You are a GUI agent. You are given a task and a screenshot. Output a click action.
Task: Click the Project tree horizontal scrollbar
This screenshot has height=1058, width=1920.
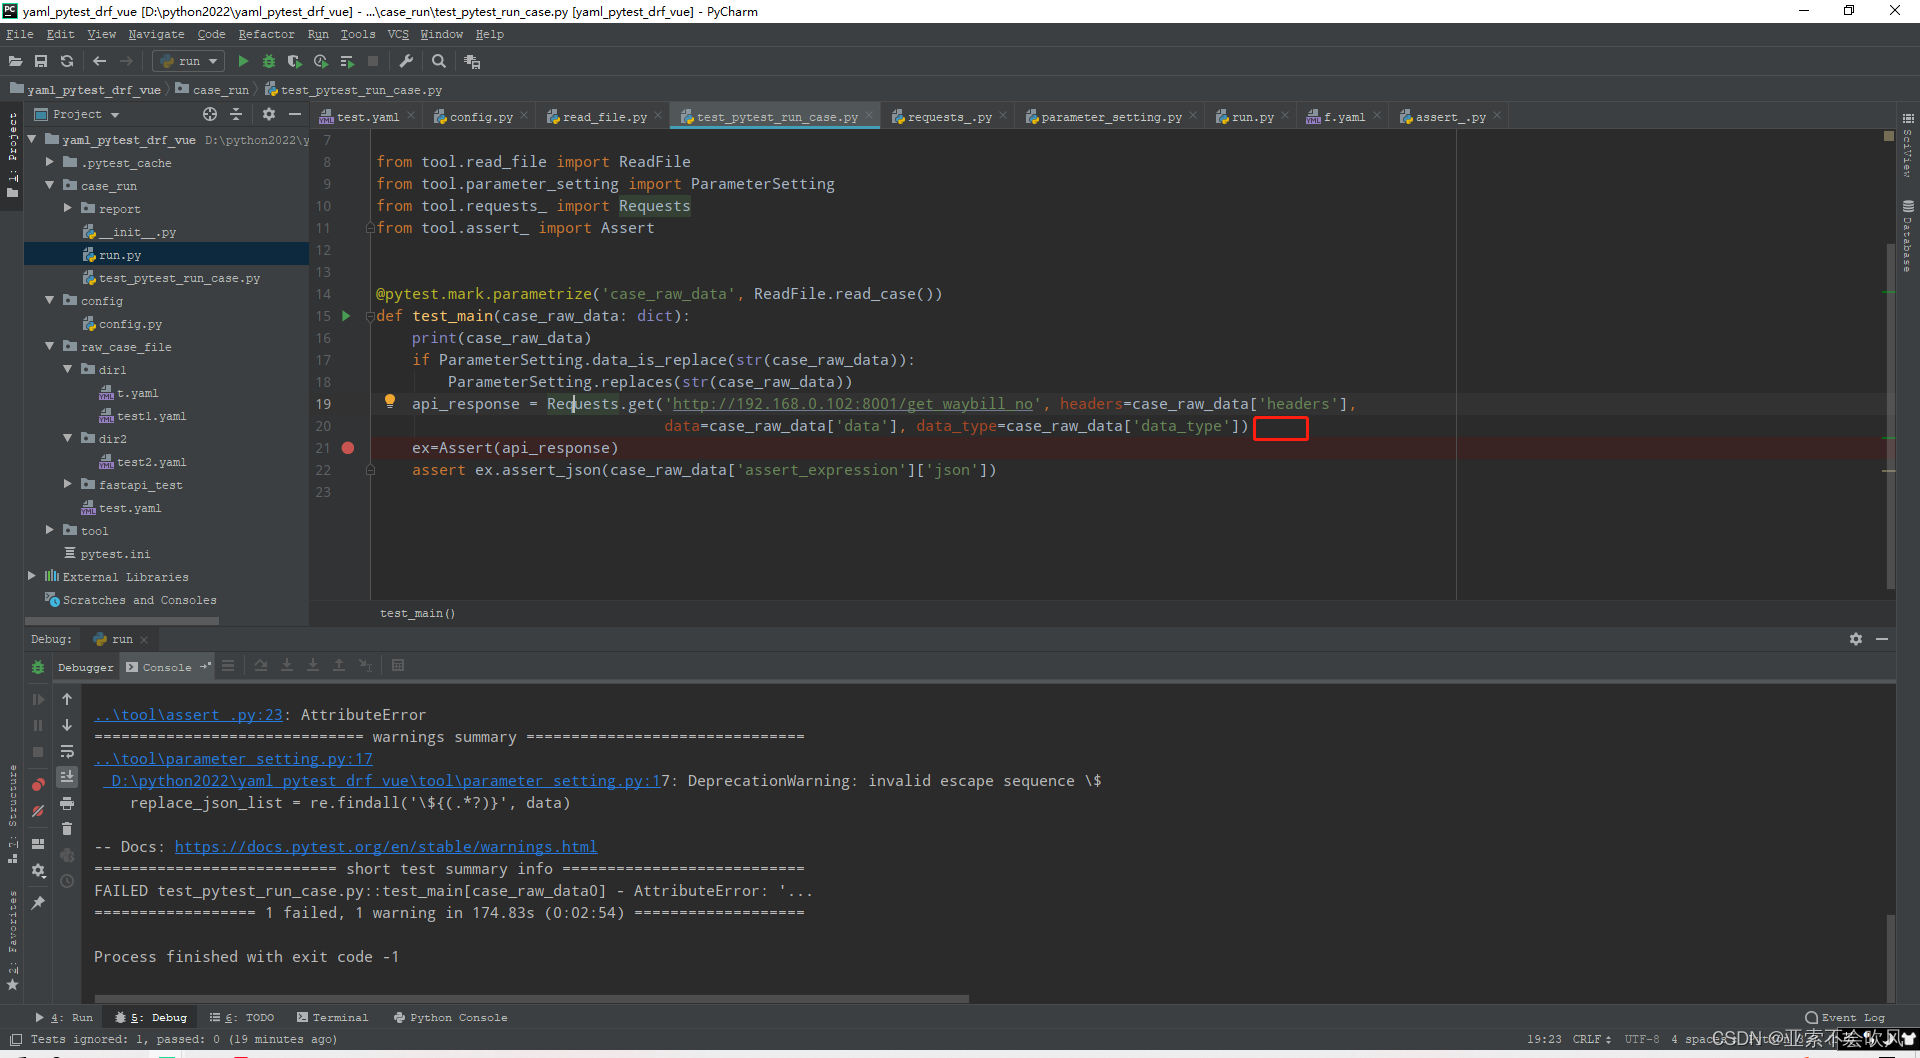pyautogui.click(x=122, y=620)
